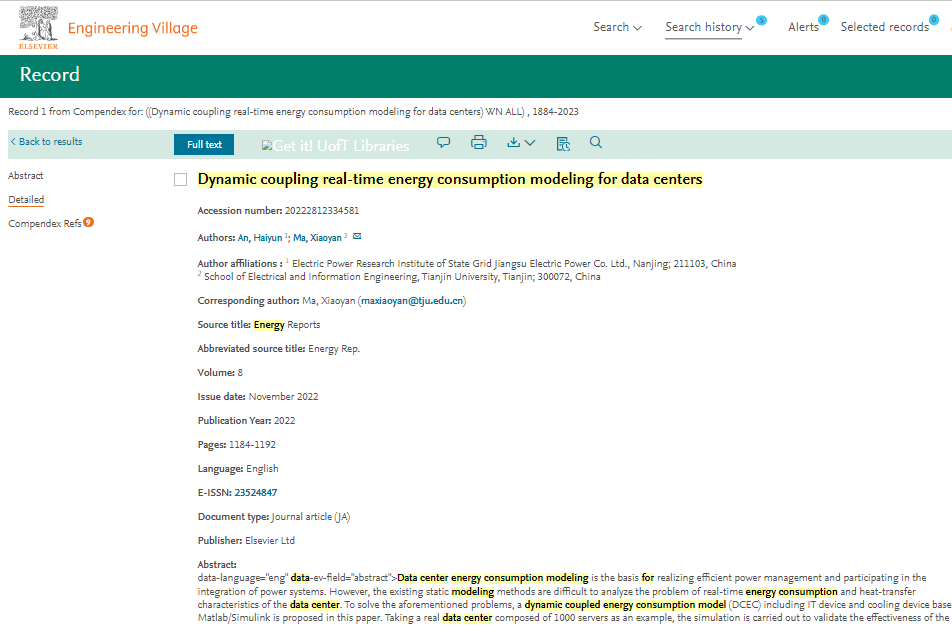Click the Language English value
The height and width of the screenshot is (626, 952).
pos(262,469)
